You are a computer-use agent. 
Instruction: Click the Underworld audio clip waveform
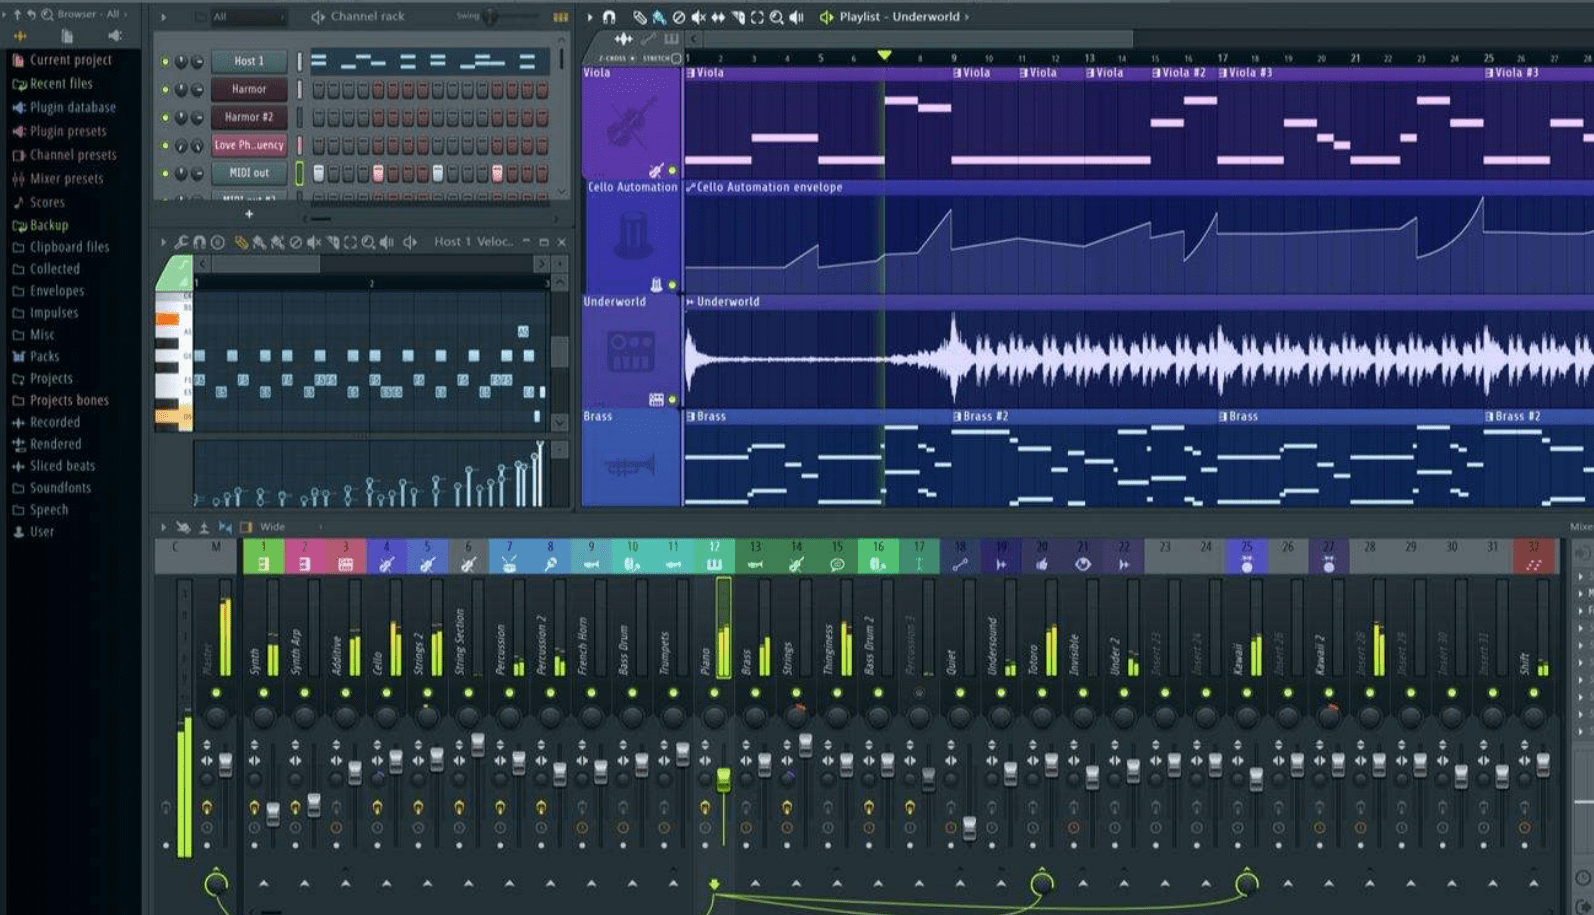[x=1138, y=358]
